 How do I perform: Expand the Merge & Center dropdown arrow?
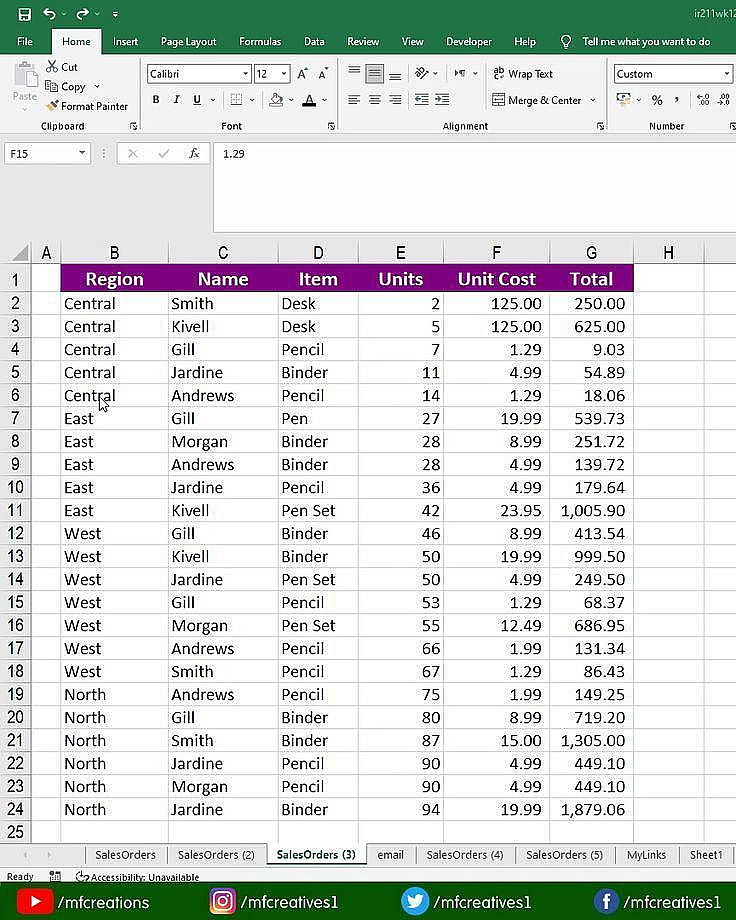(x=593, y=100)
